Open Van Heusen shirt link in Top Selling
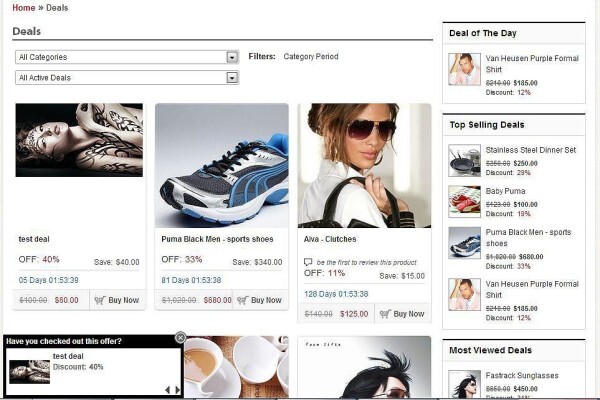Screen dimensions: 600x400 pos(532,289)
